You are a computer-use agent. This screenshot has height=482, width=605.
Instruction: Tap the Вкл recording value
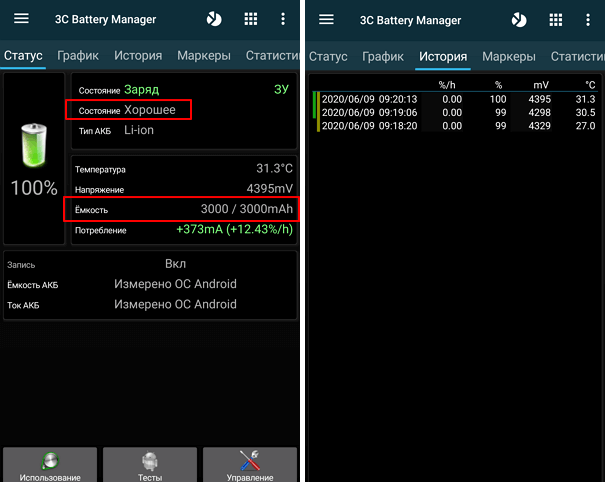click(175, 264)
